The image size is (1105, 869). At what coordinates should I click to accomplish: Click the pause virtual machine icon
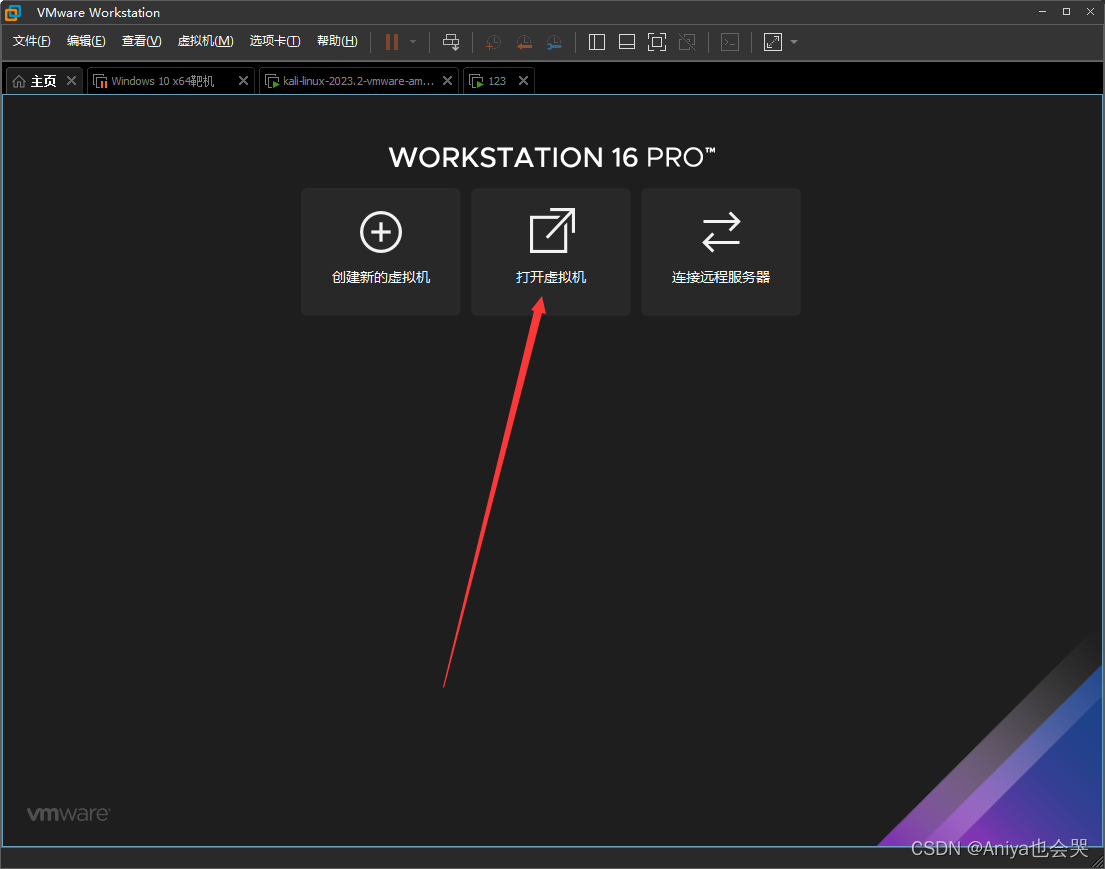392,42
